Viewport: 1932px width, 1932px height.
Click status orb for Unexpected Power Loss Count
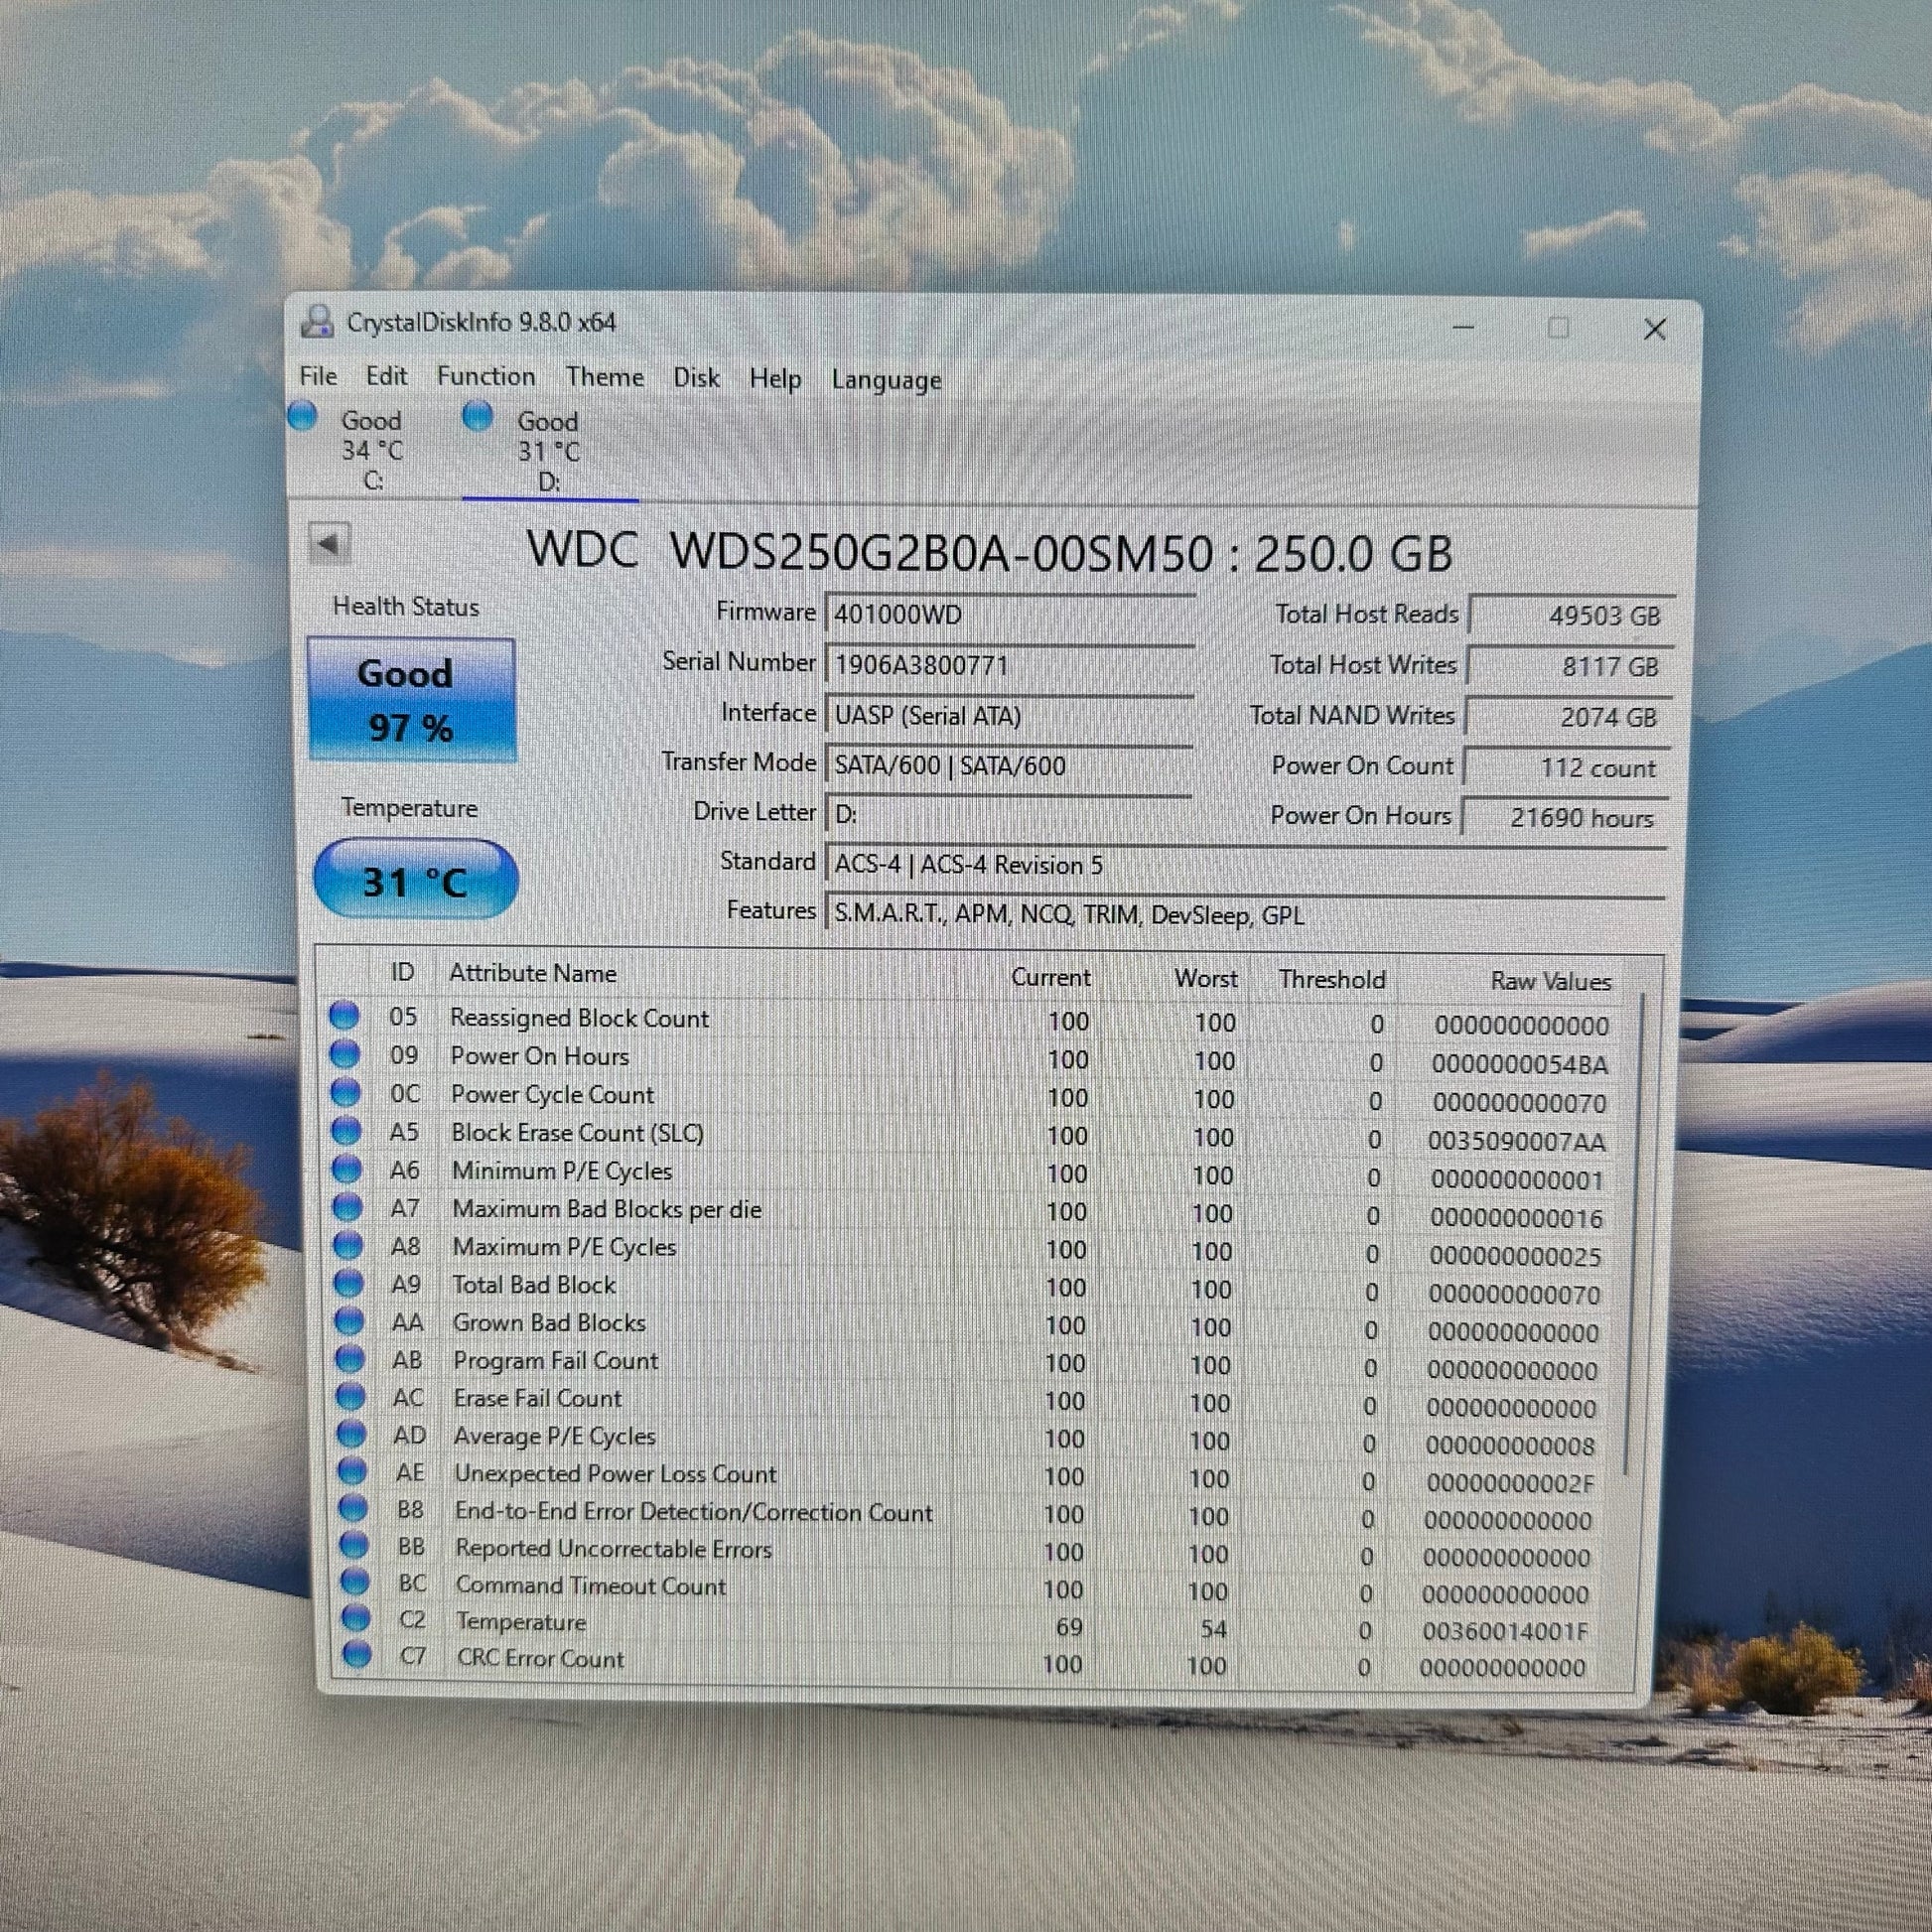pyautogui.click(x=352, y=1471)
